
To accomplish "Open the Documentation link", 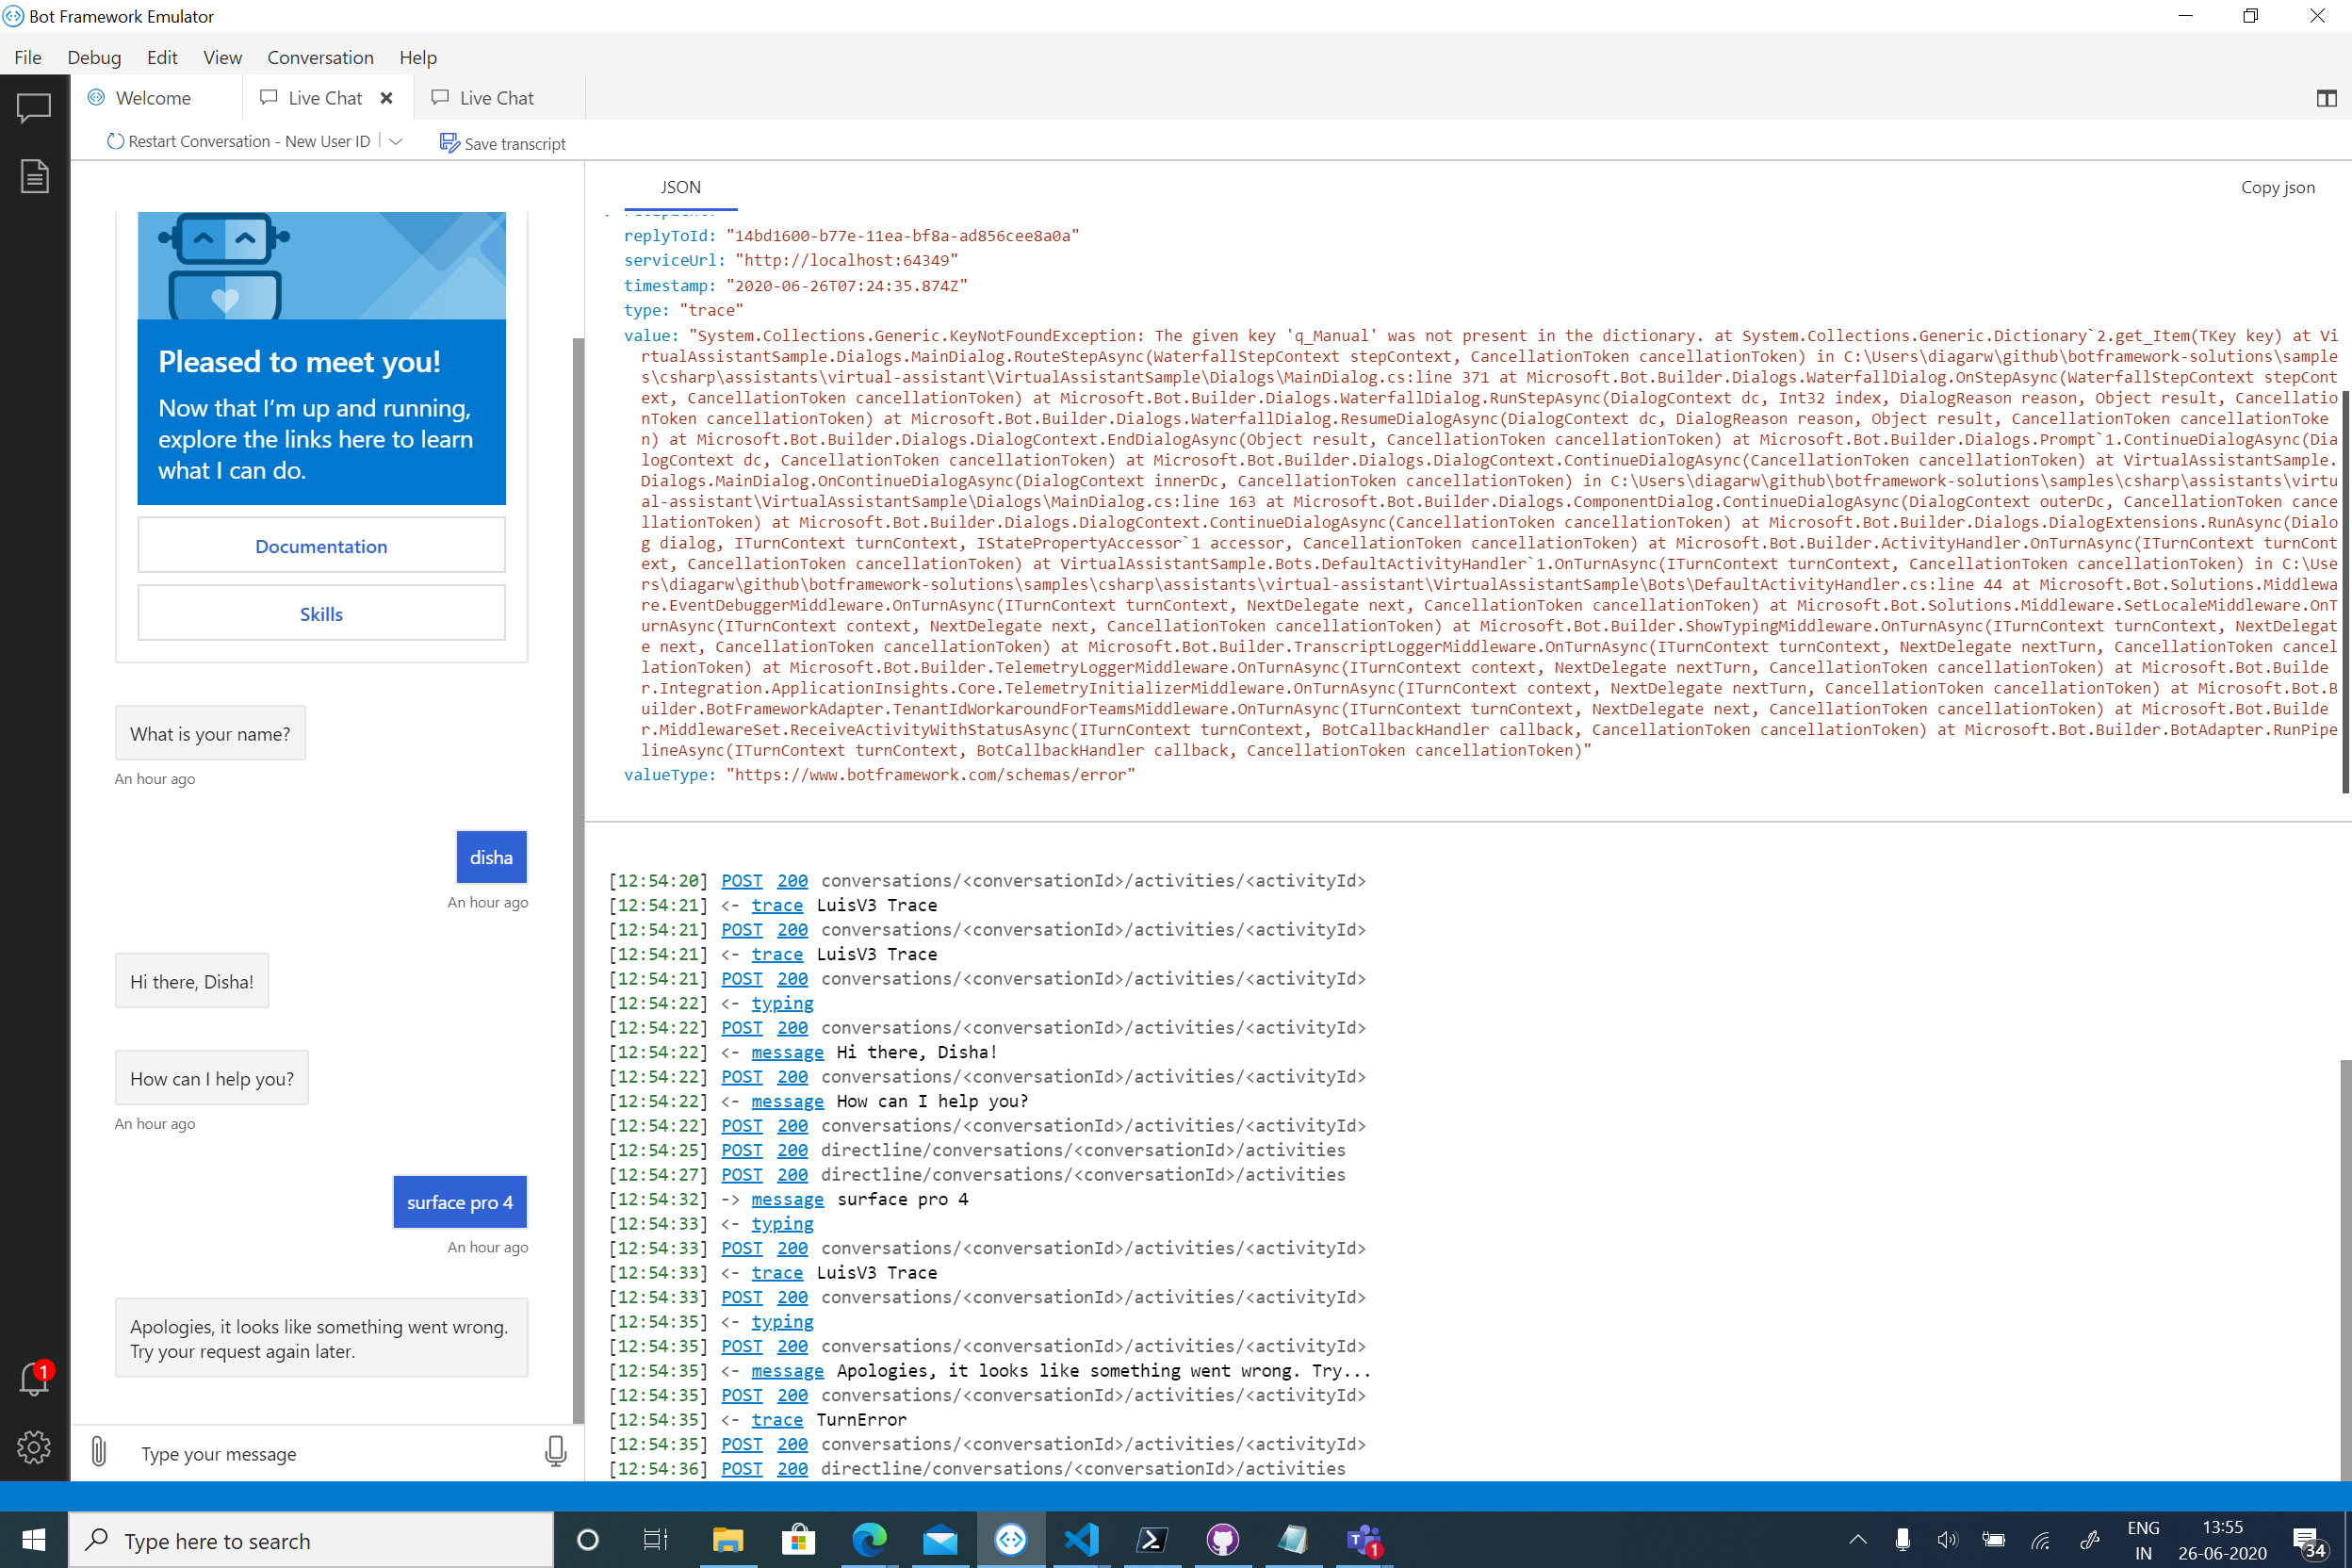I will point(321,546).
